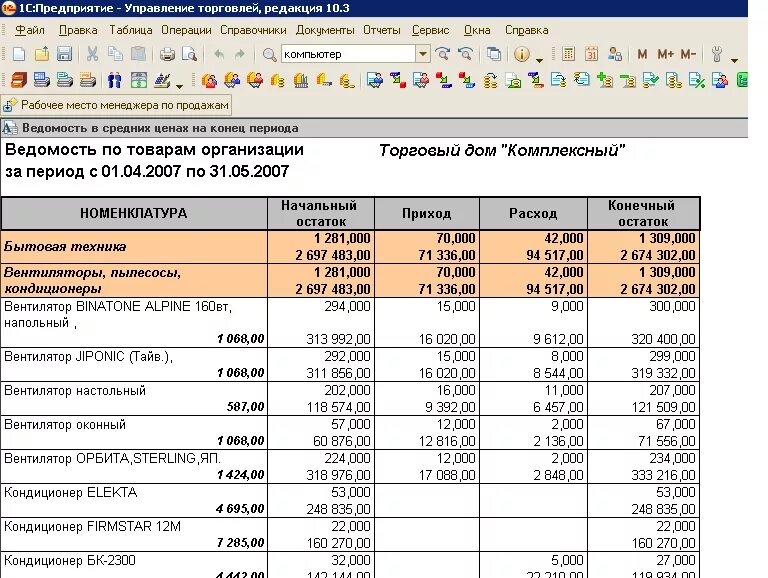Open the Справка menu
Image resolution: width=768 pixels, height=578 pixels.
(x=527, y=30)
